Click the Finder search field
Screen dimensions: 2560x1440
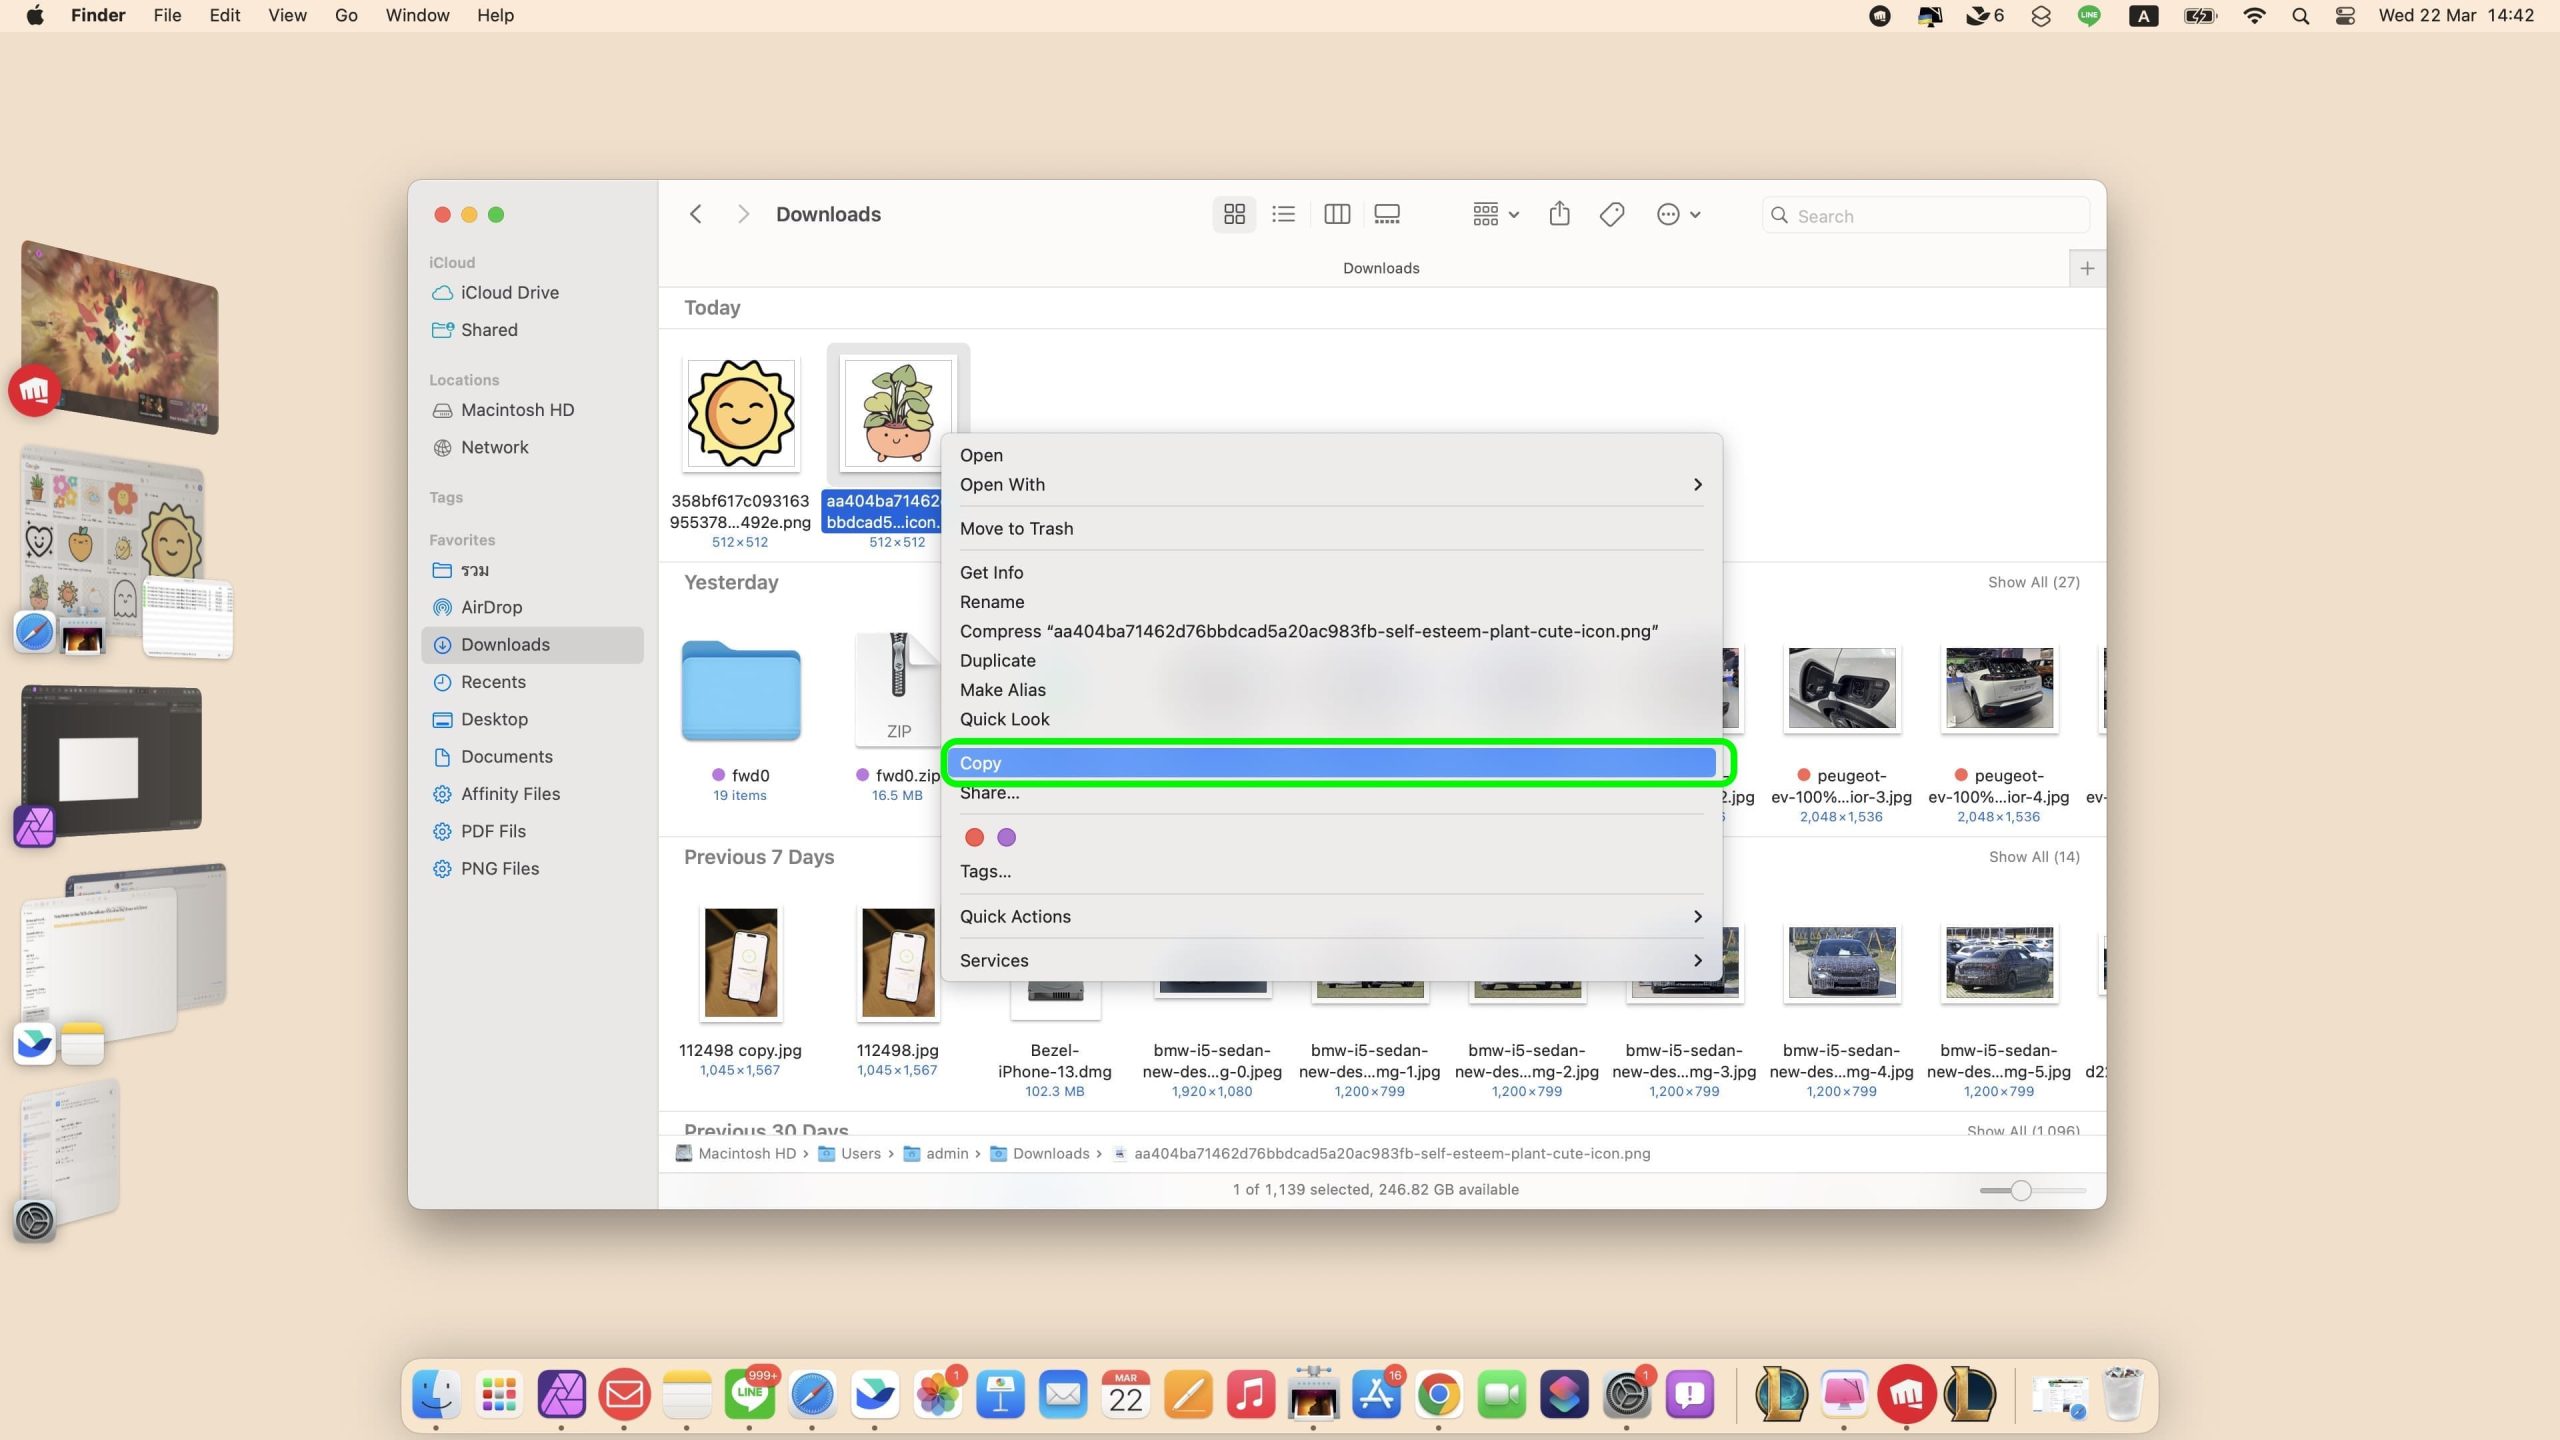click(x=1935, y=215)
